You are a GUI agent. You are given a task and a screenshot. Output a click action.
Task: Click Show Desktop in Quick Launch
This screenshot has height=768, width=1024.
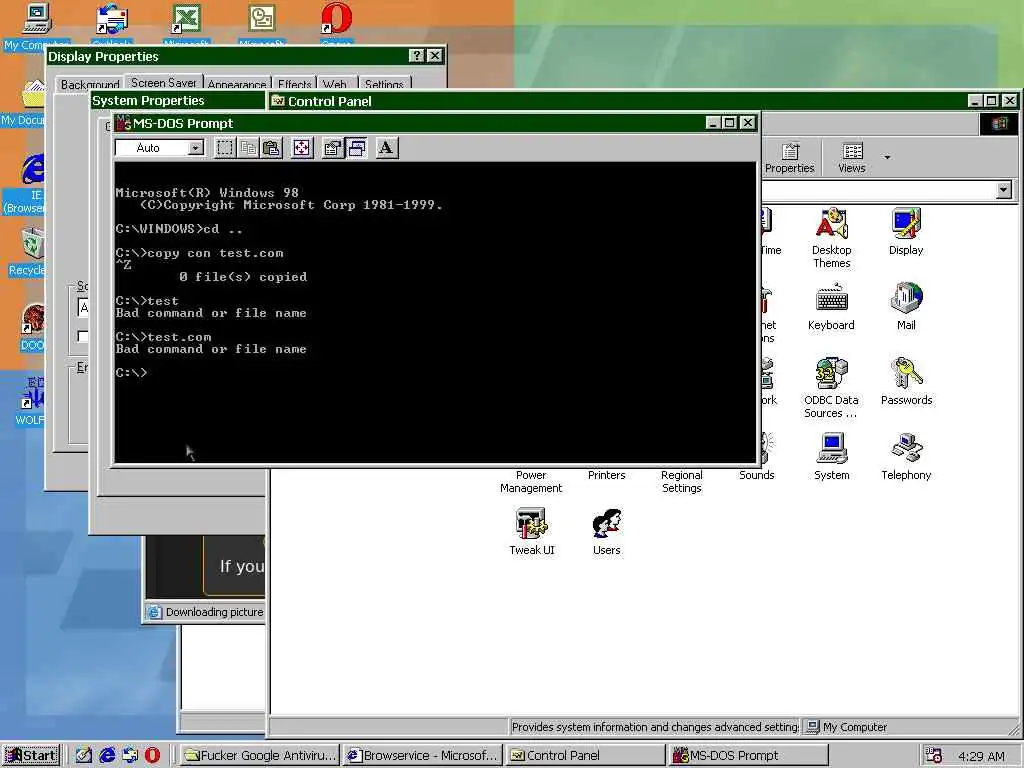(84, 756)
